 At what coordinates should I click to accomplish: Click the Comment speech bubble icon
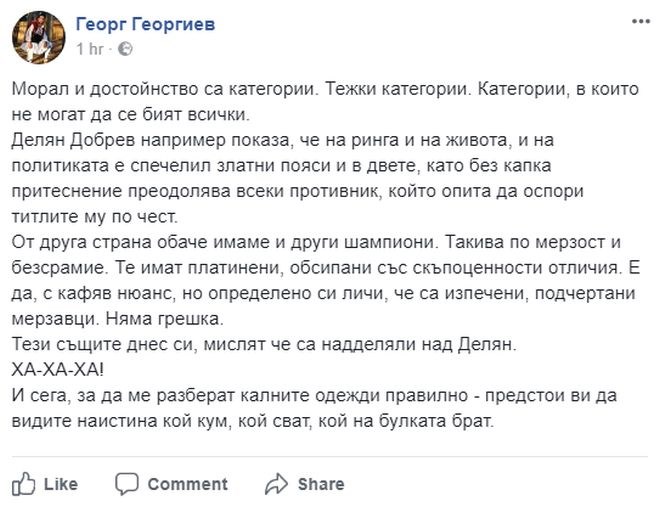127,484
